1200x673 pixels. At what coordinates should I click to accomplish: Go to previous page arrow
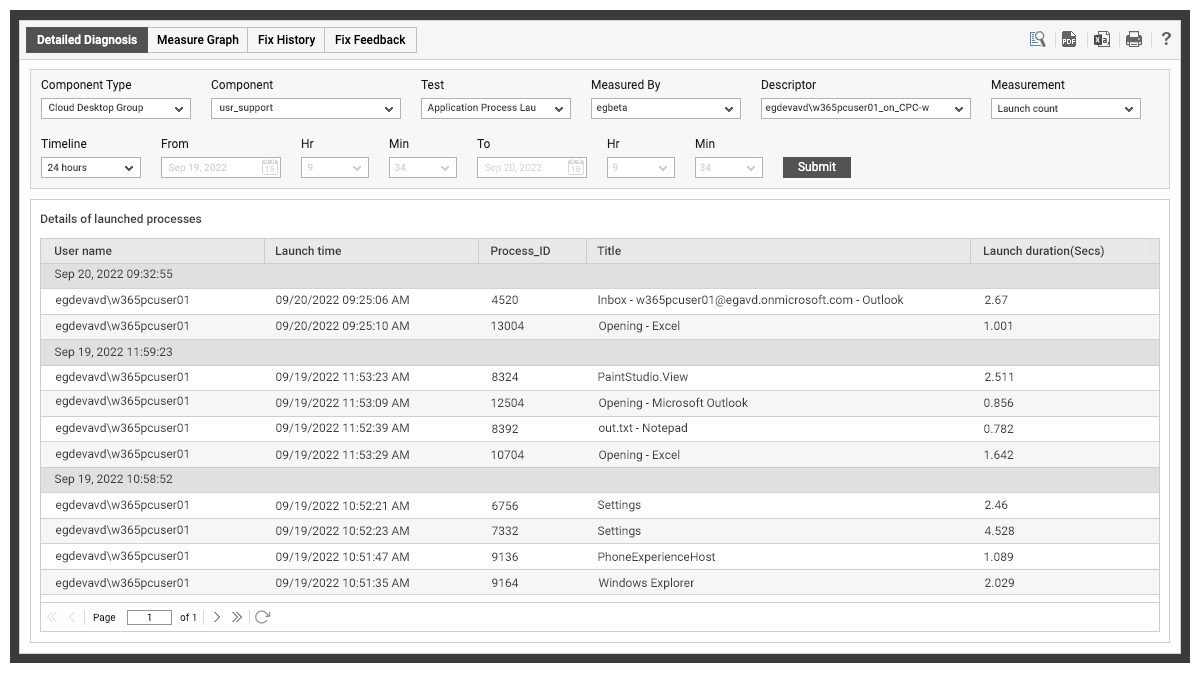pos(72,617)
